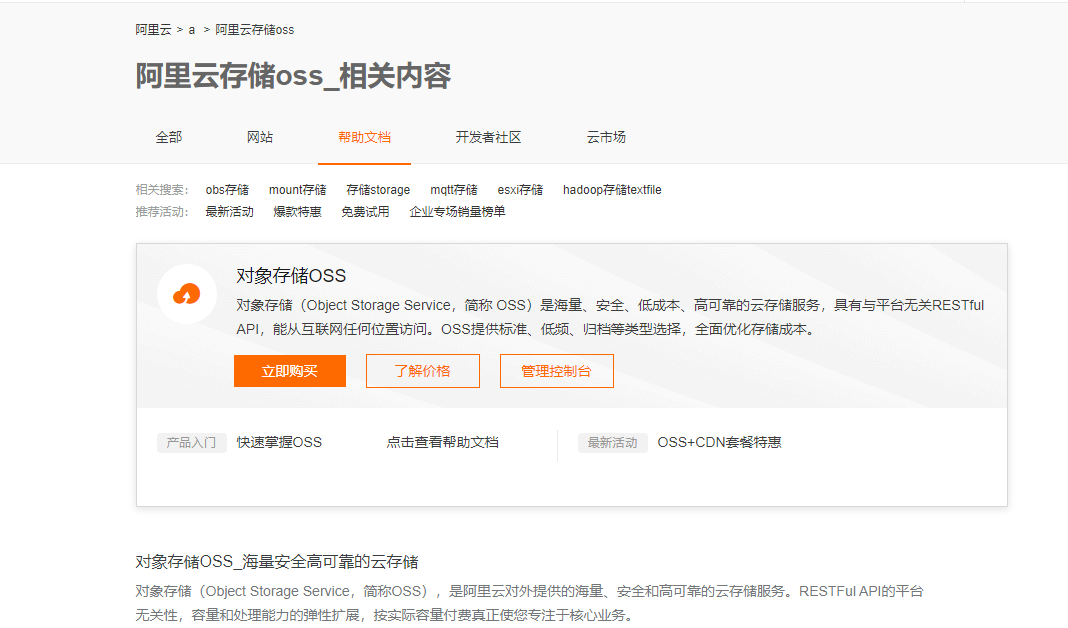Open the 最新活动 recommended activity link
1068x628 pixels.
pos(230,212)
